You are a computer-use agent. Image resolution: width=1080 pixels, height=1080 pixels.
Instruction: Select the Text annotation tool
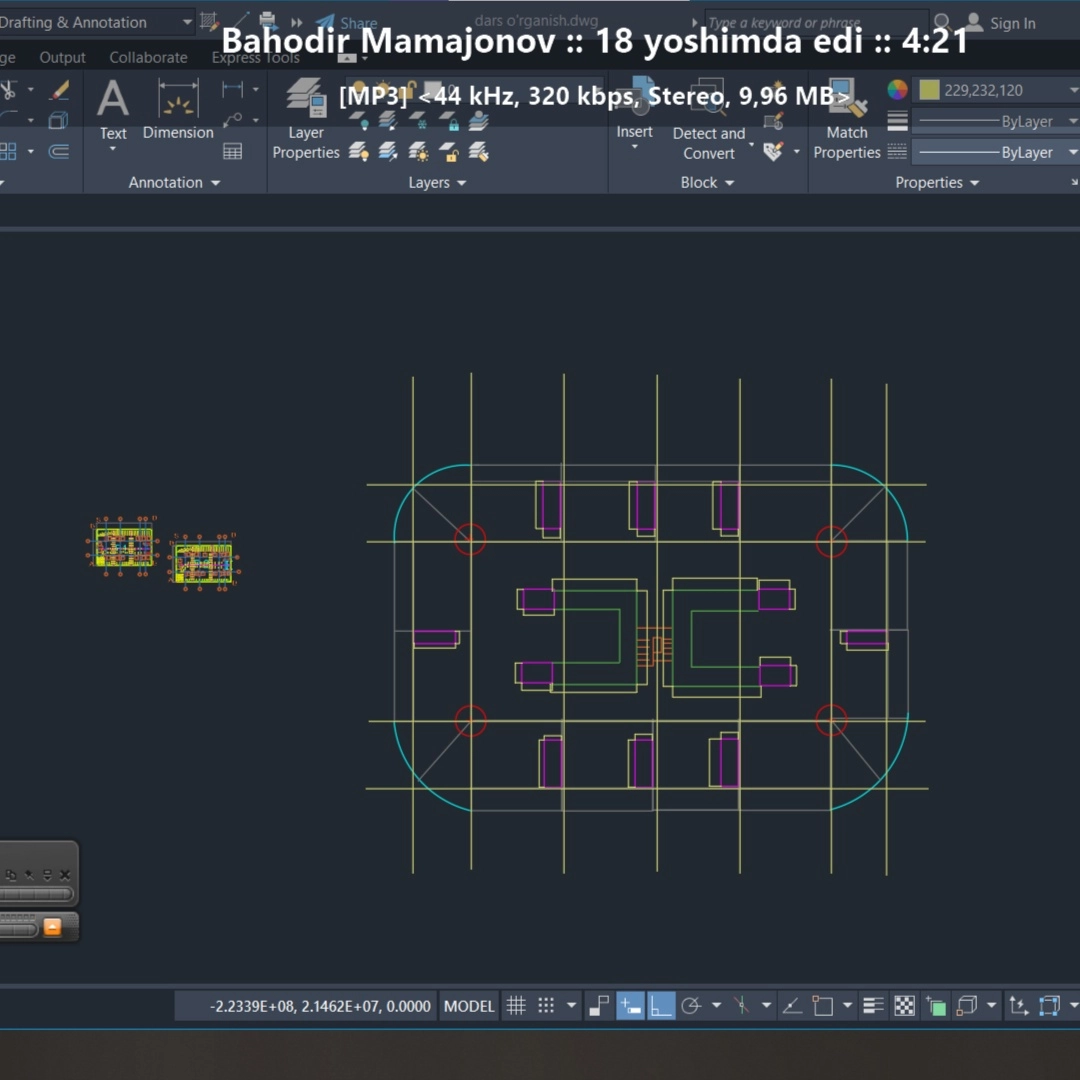(113, 110)
